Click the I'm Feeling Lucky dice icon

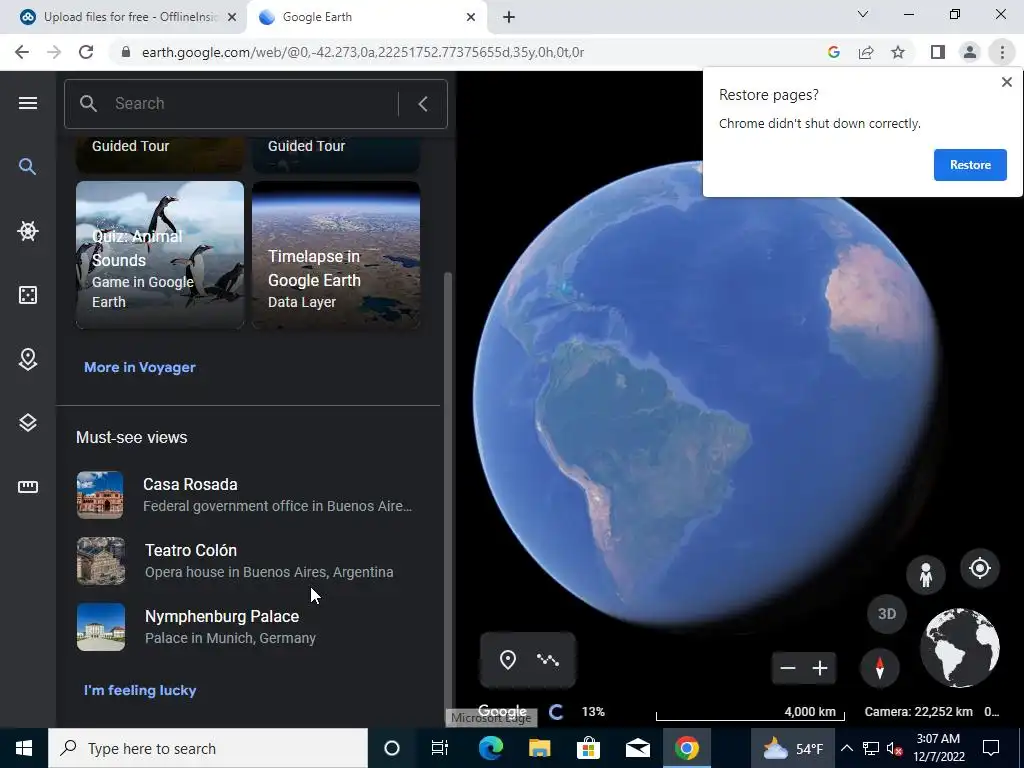click(27, 295)
